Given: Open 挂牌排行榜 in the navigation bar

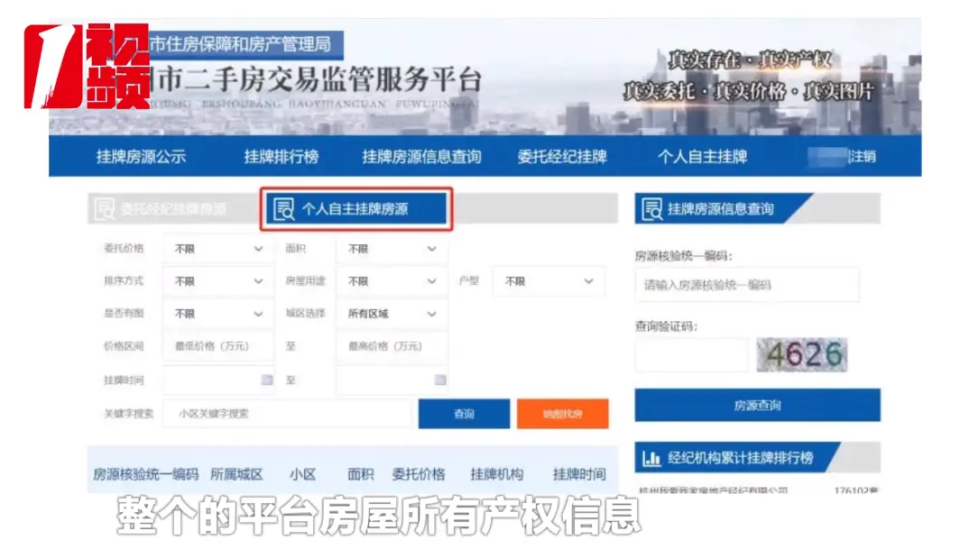Looking at the screenshot, I should tap(281, 157).
